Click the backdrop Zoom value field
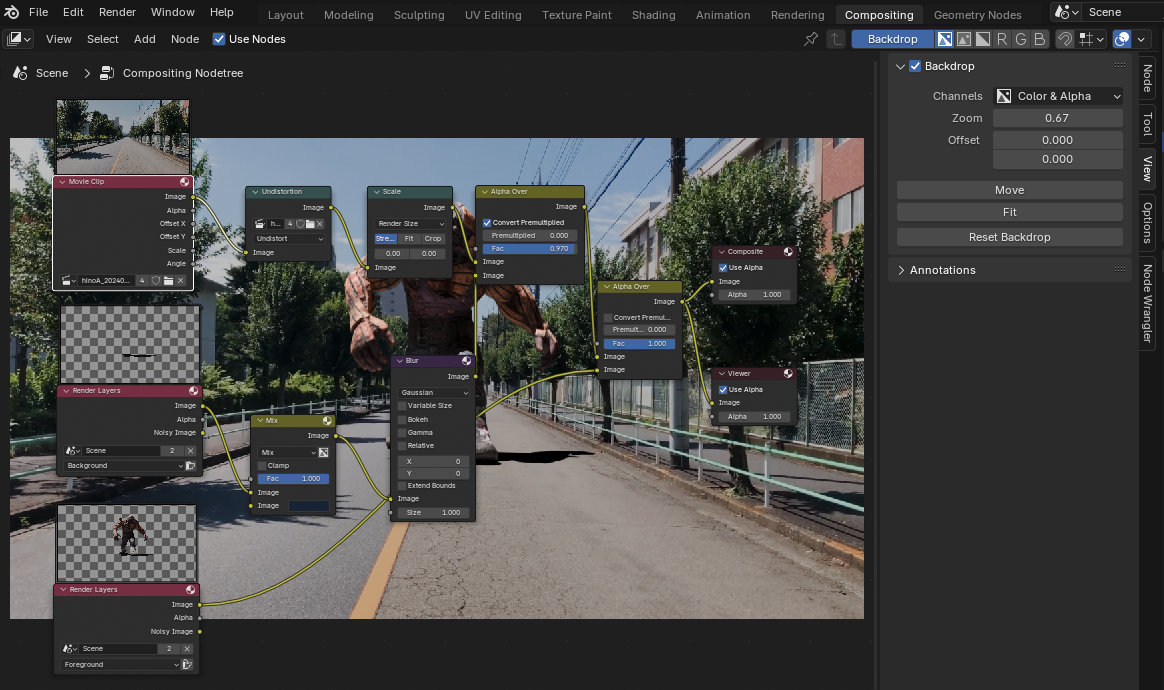This screenshot has width=1164, height=690. pos(1057,118)
